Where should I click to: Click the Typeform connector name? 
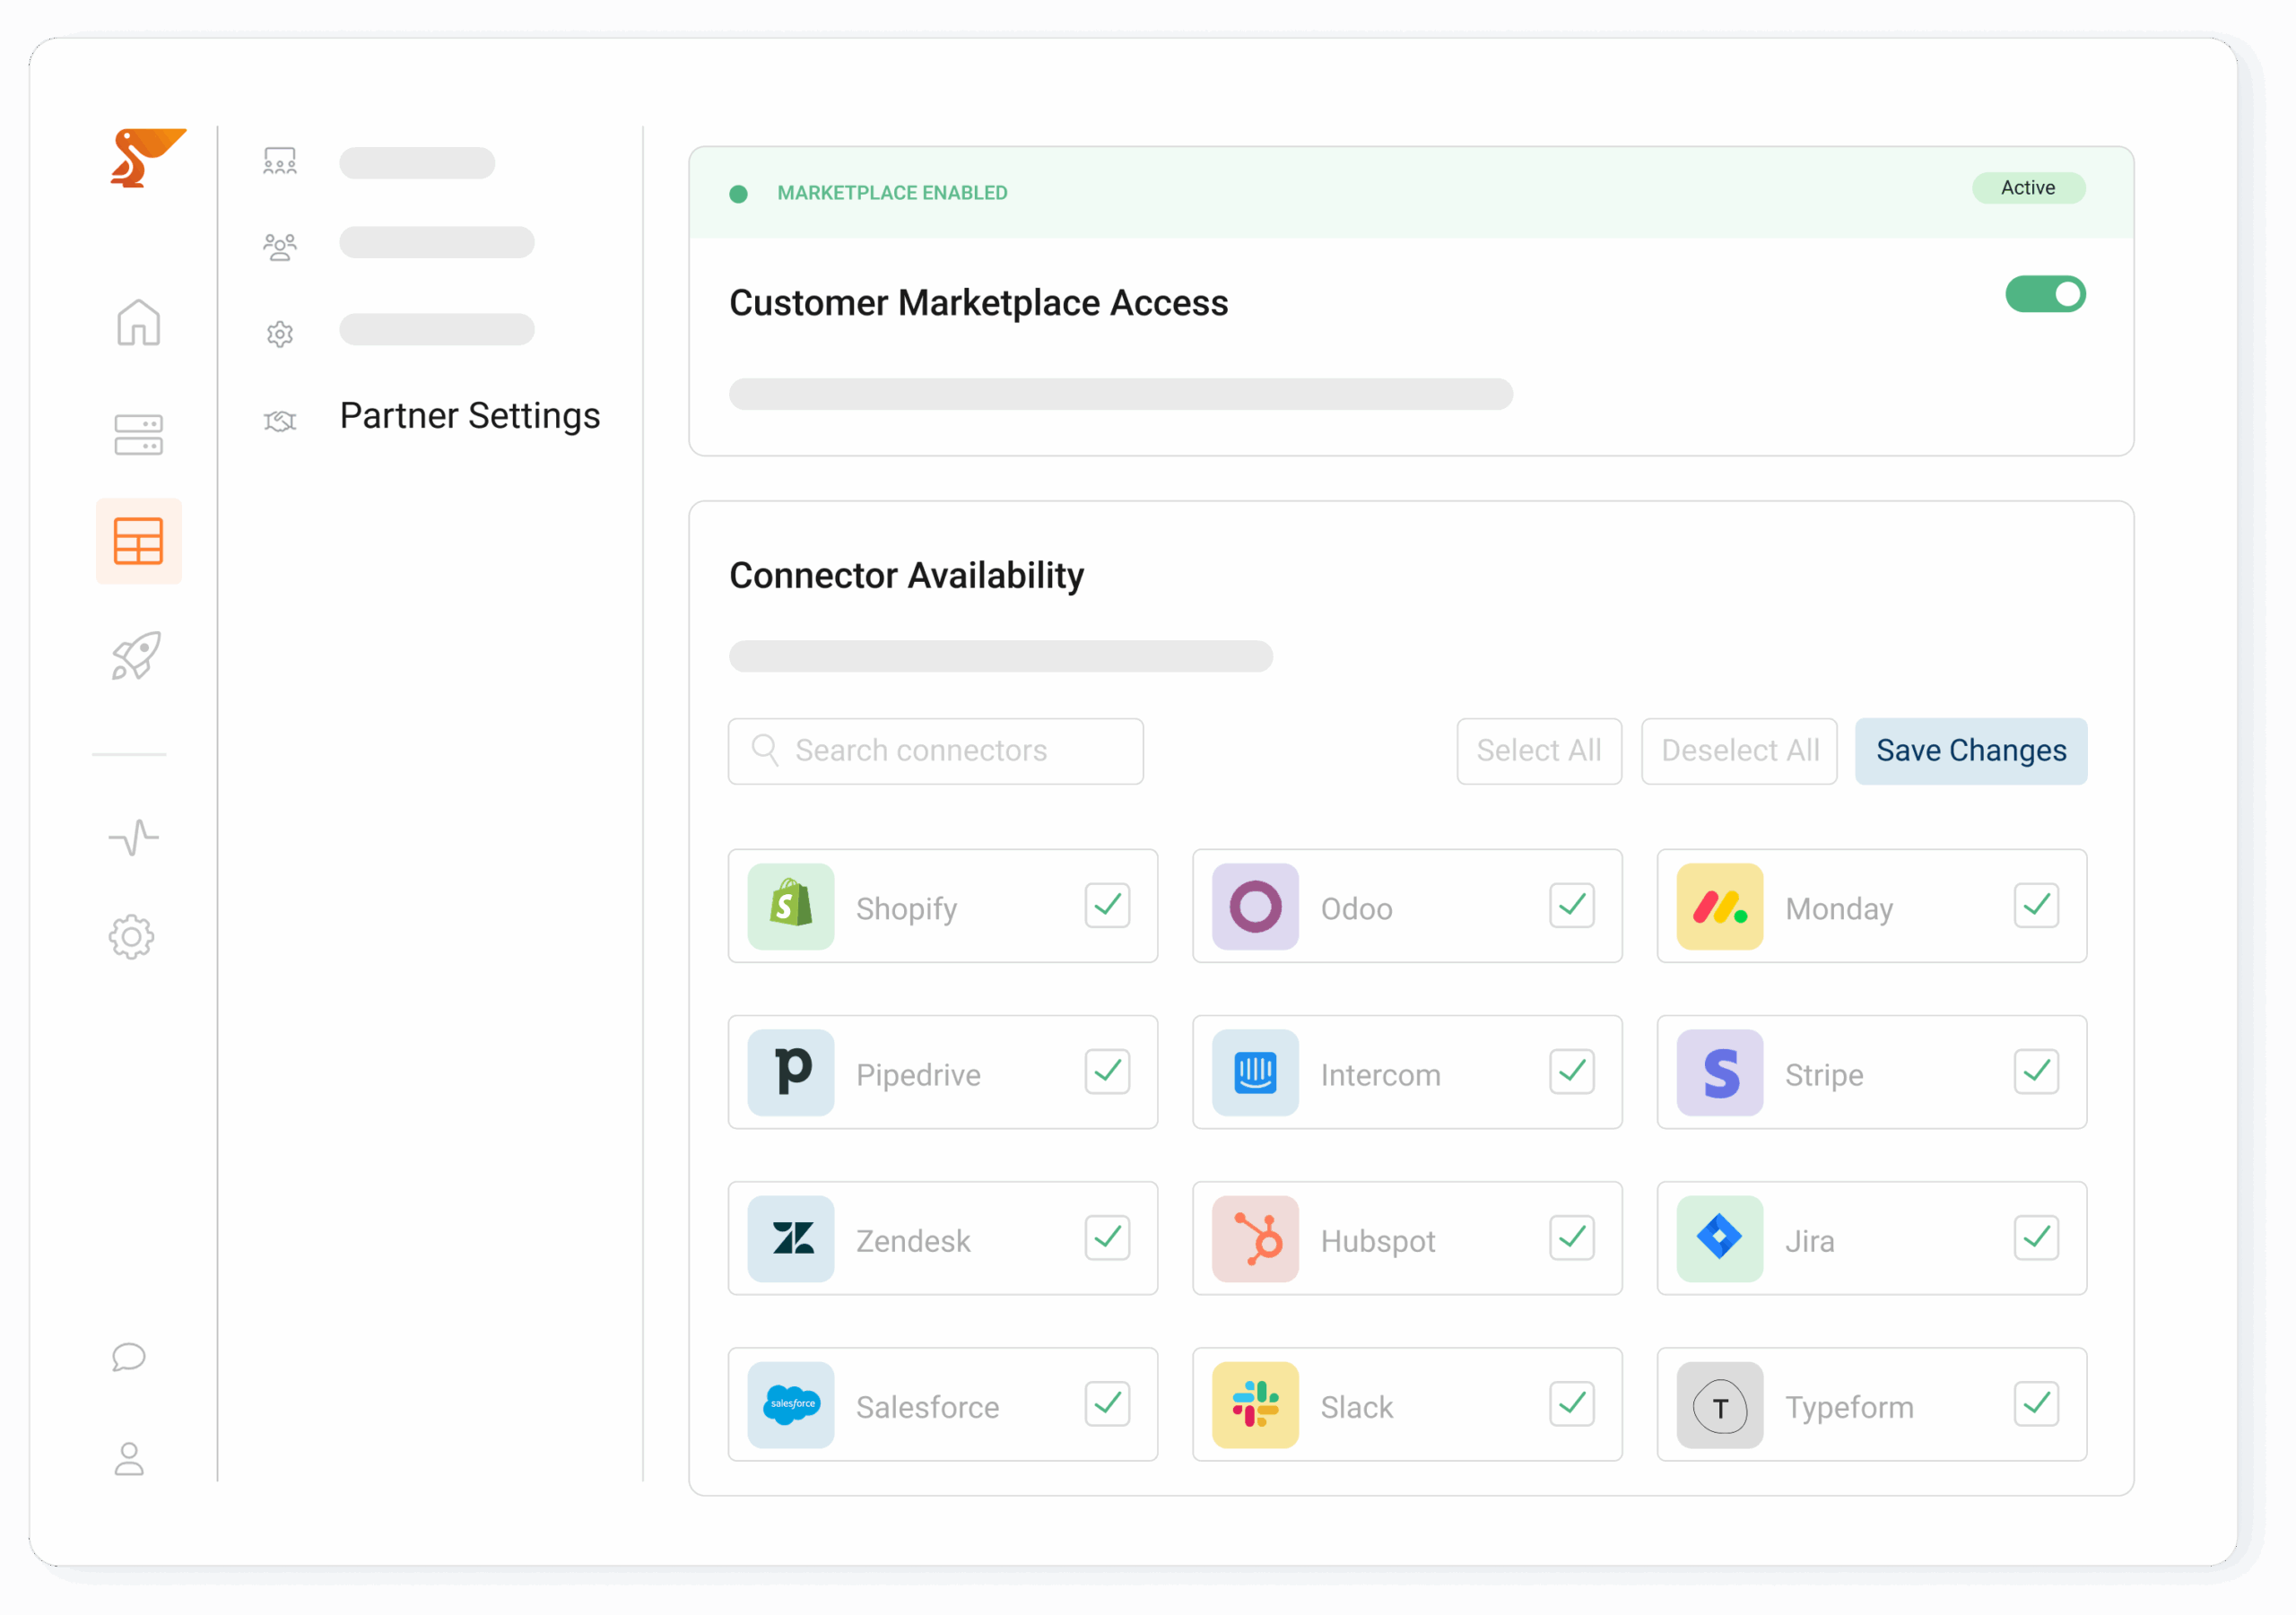(x=1849, y=1406)
